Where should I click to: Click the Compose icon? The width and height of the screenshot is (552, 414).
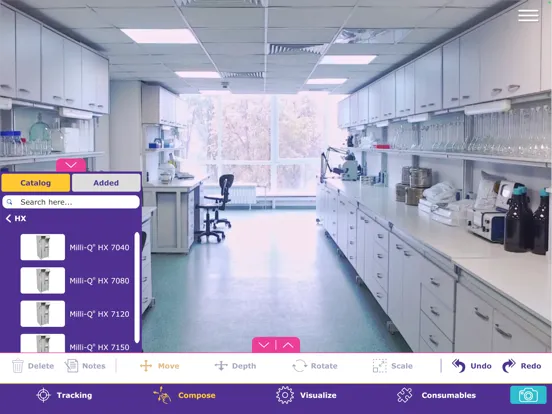coord(162,395)
